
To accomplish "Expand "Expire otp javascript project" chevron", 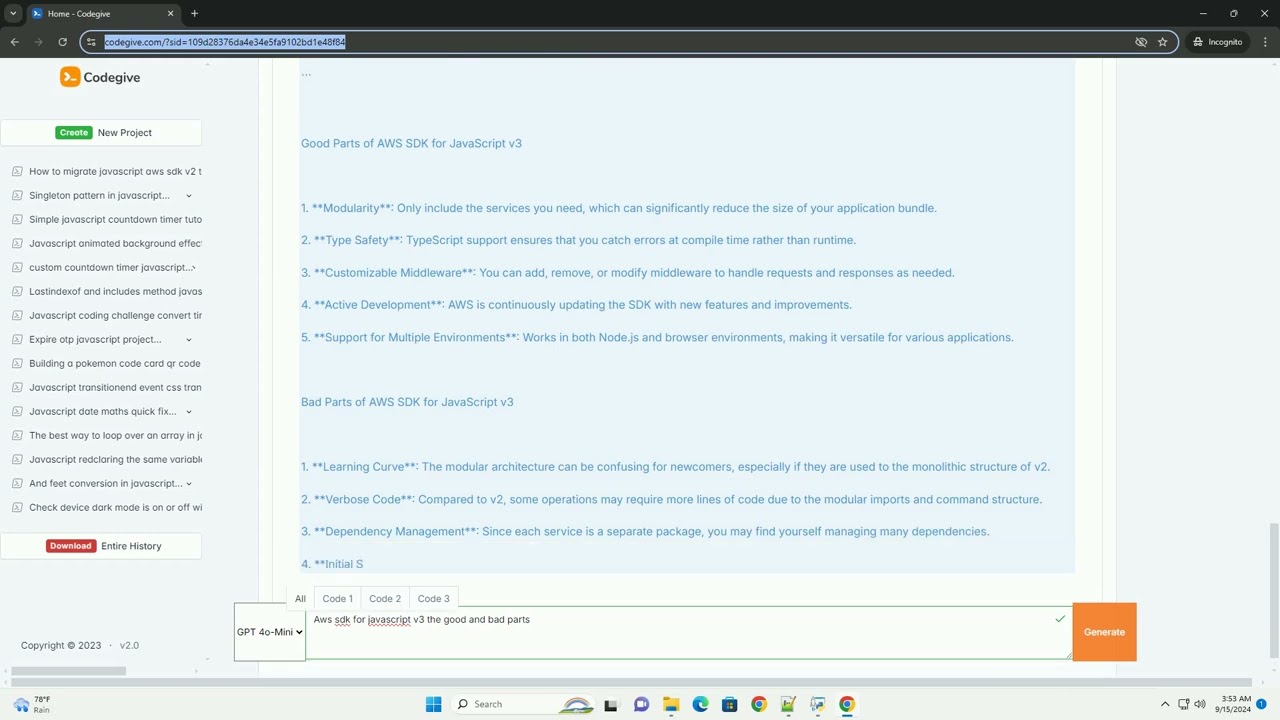I will 189,340.
